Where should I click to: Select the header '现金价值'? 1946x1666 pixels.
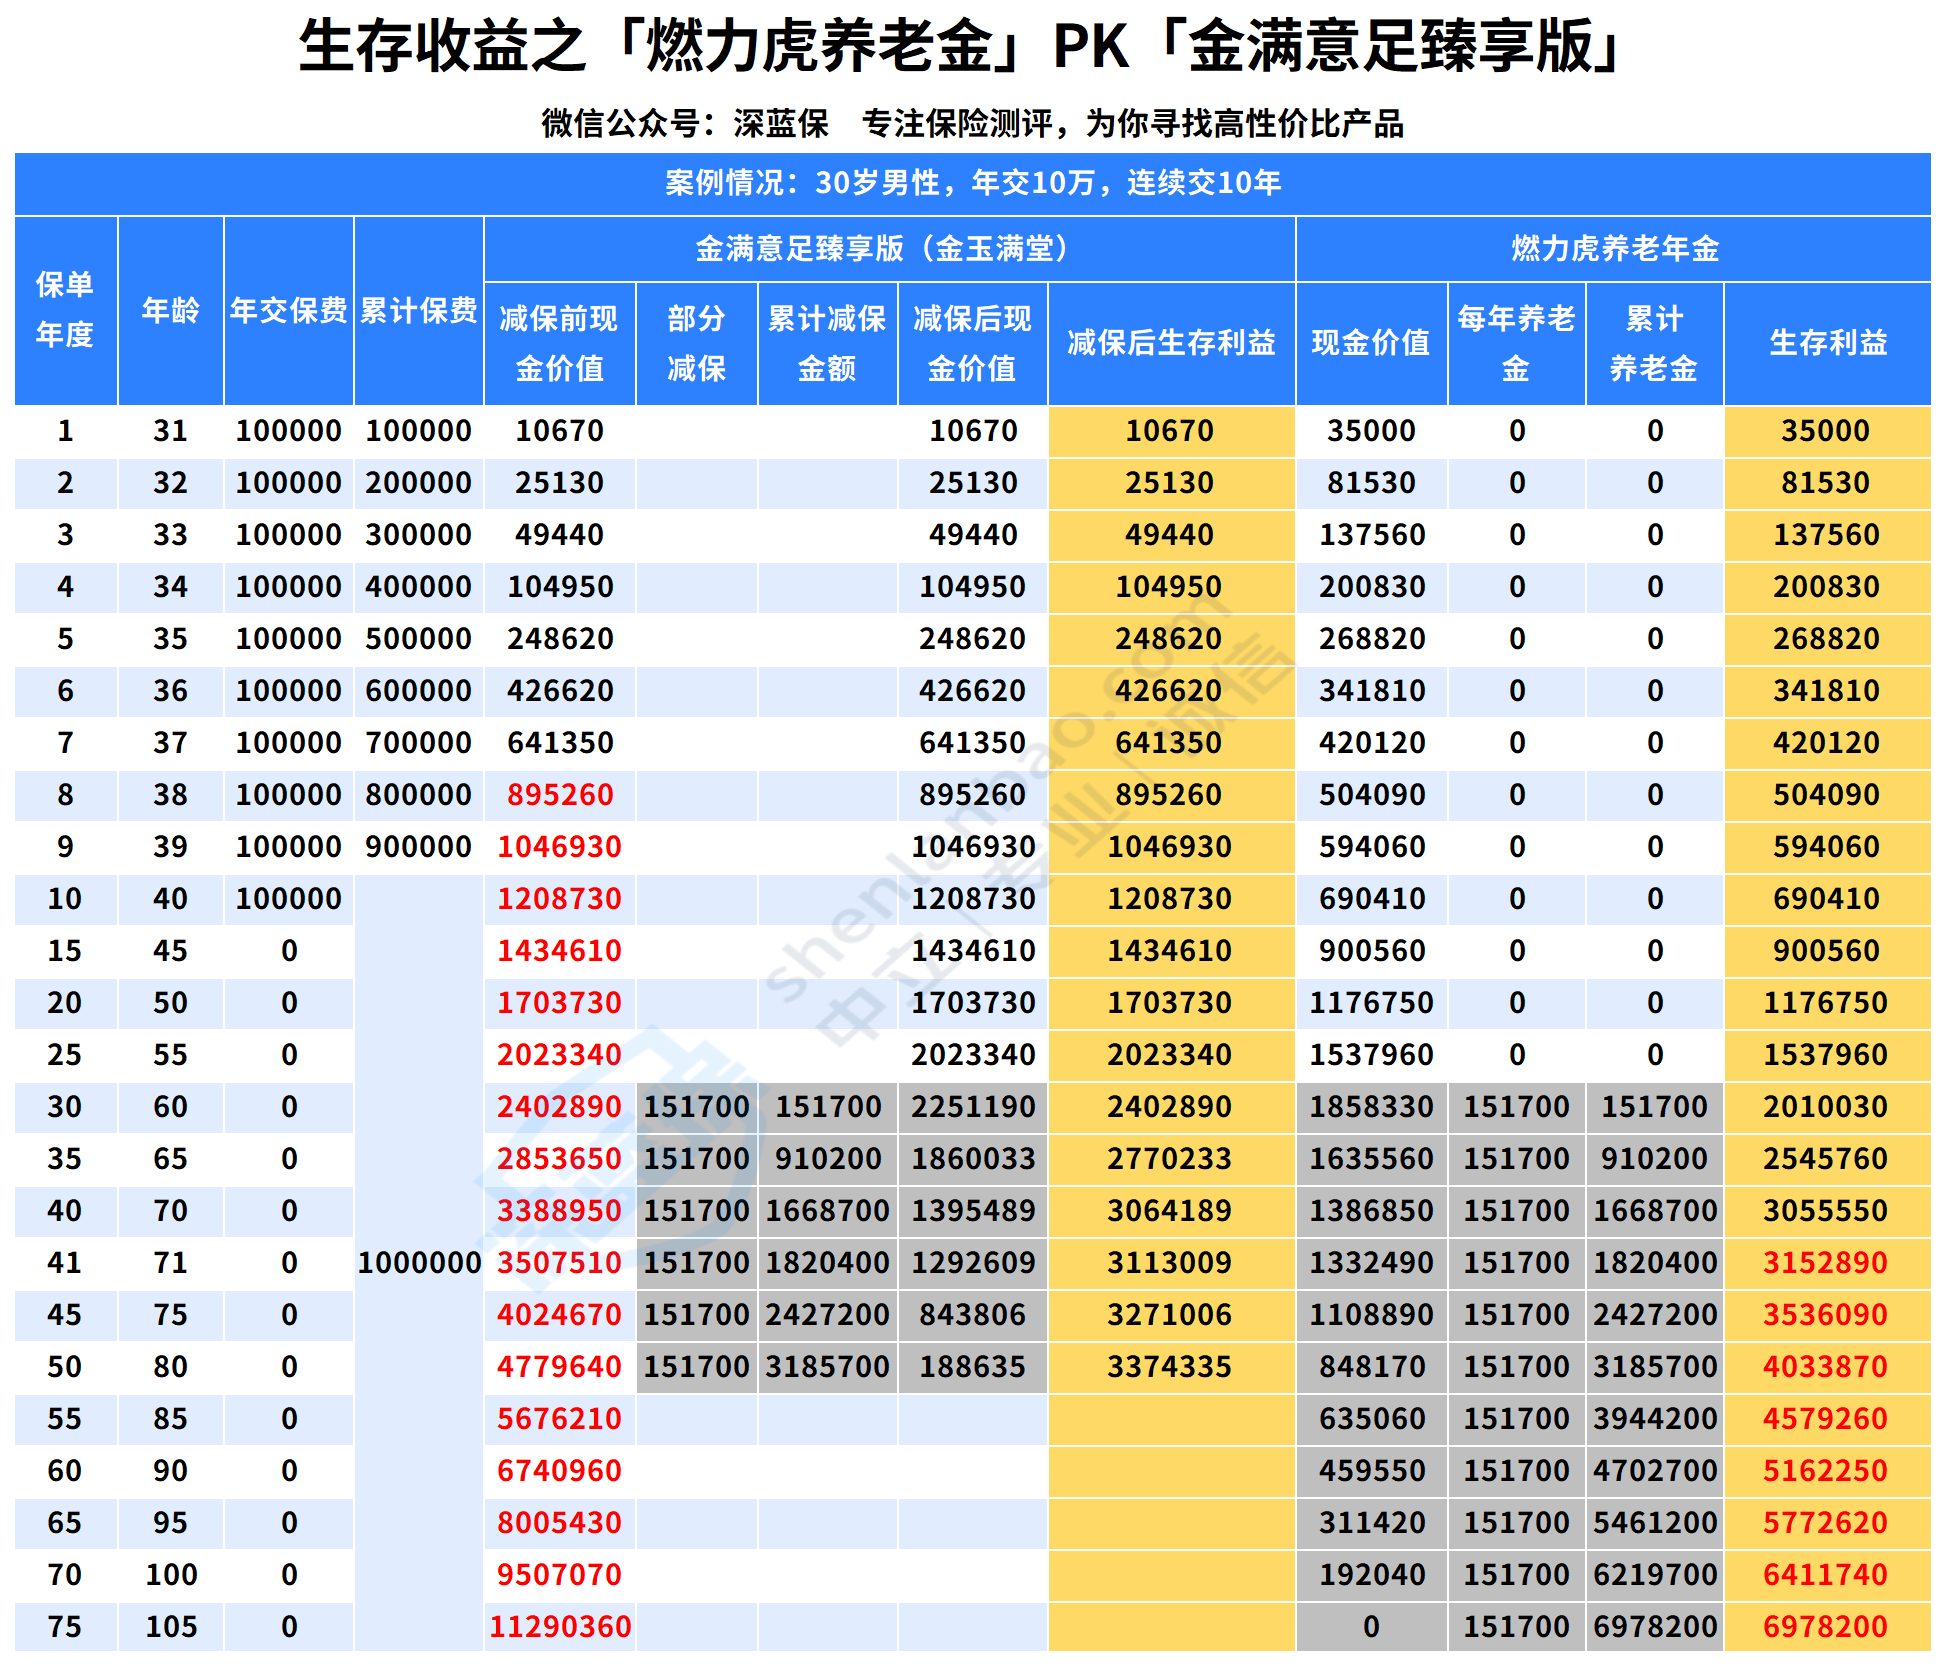tap(1371, 343)
